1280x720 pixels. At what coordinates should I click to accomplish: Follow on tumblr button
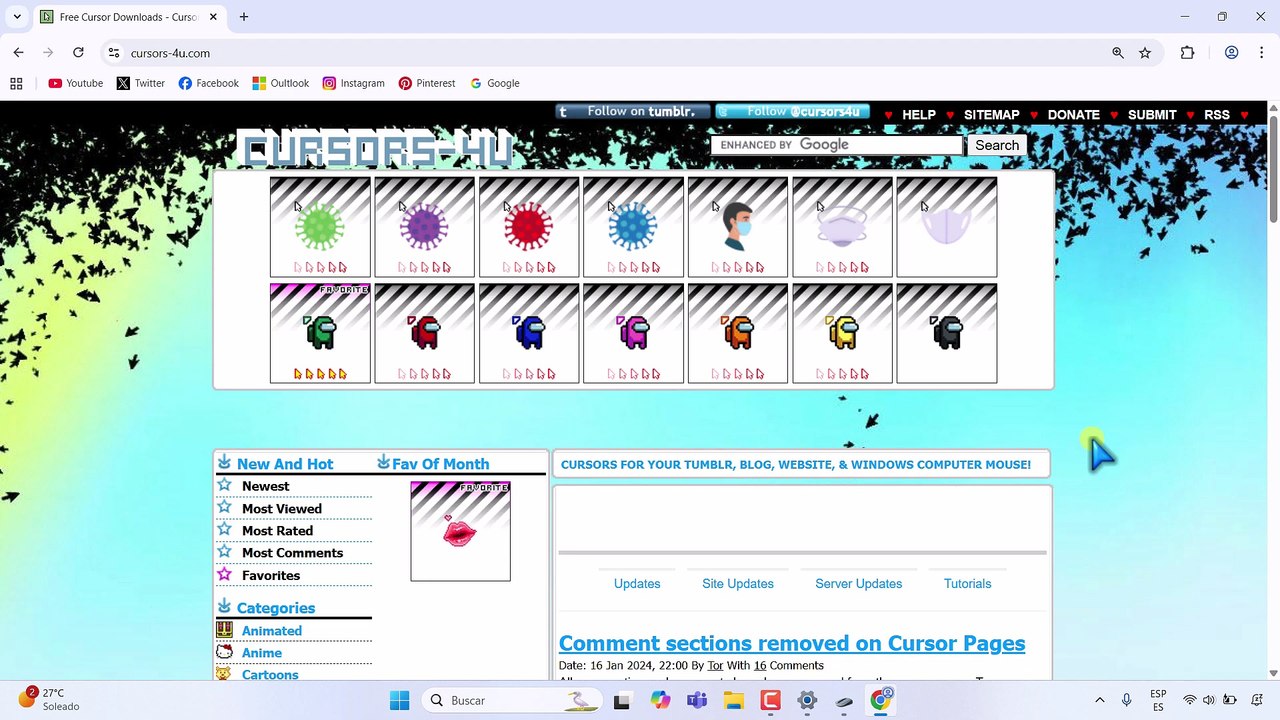[x=632, y=112]
